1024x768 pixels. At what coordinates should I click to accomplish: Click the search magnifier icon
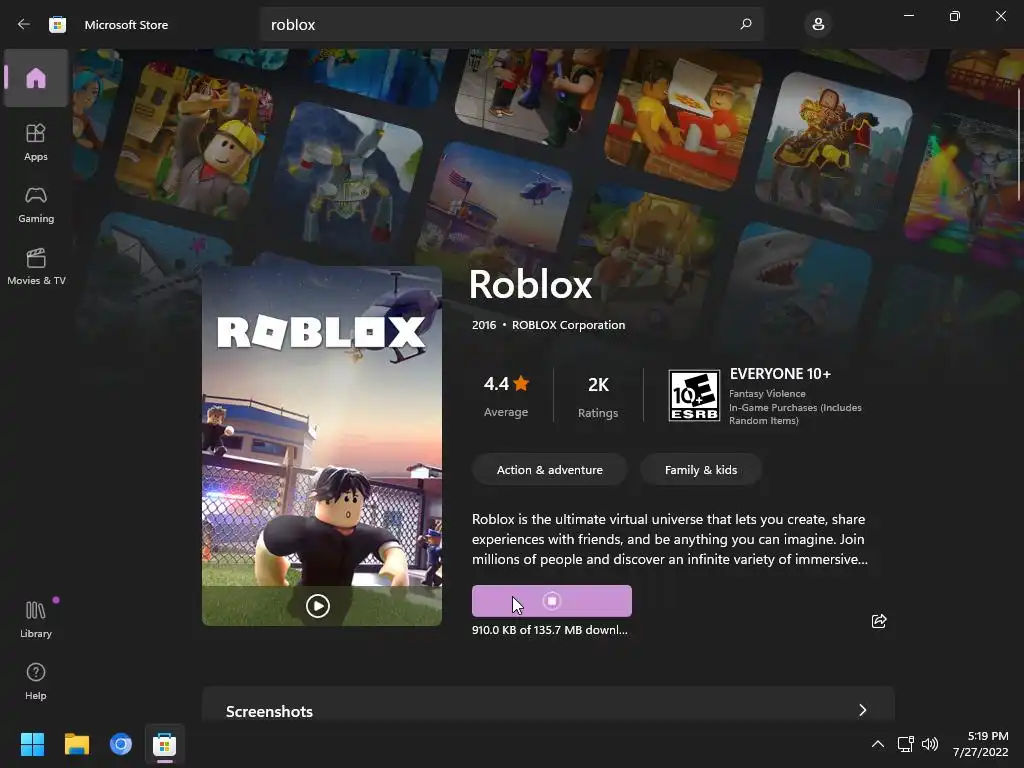746,24
